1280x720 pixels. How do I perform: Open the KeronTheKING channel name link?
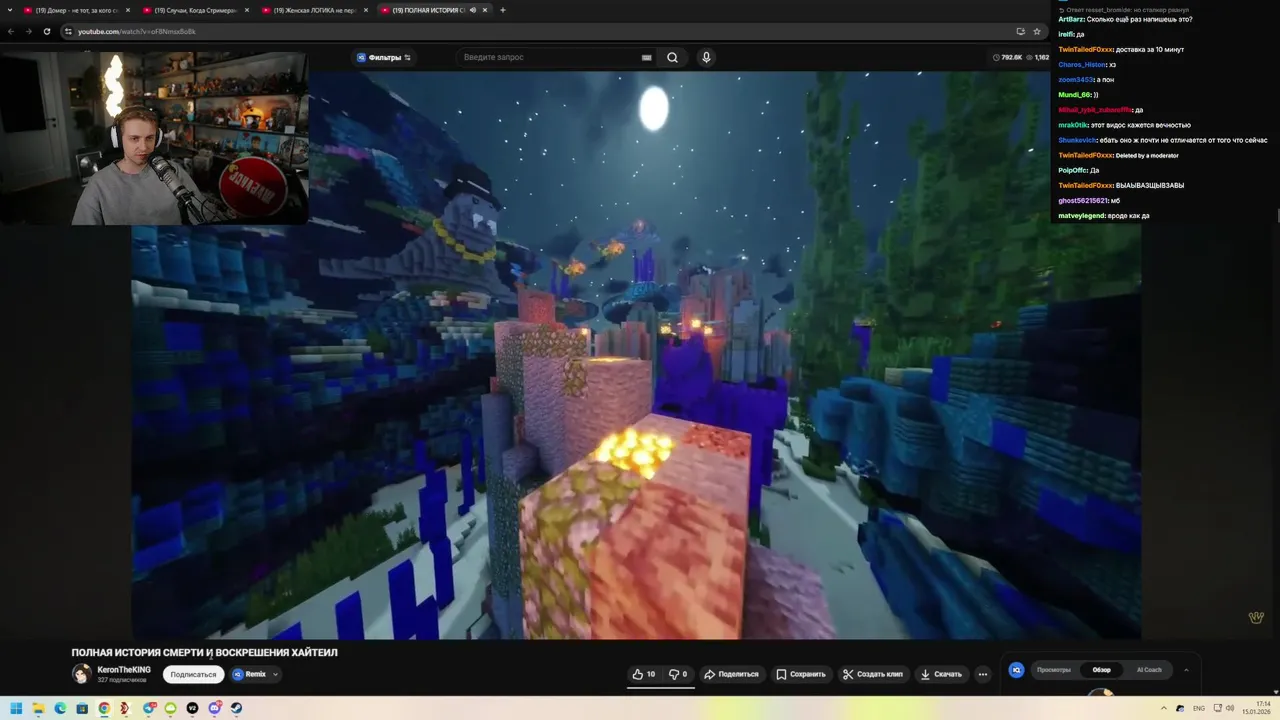(x=124, y=670)
